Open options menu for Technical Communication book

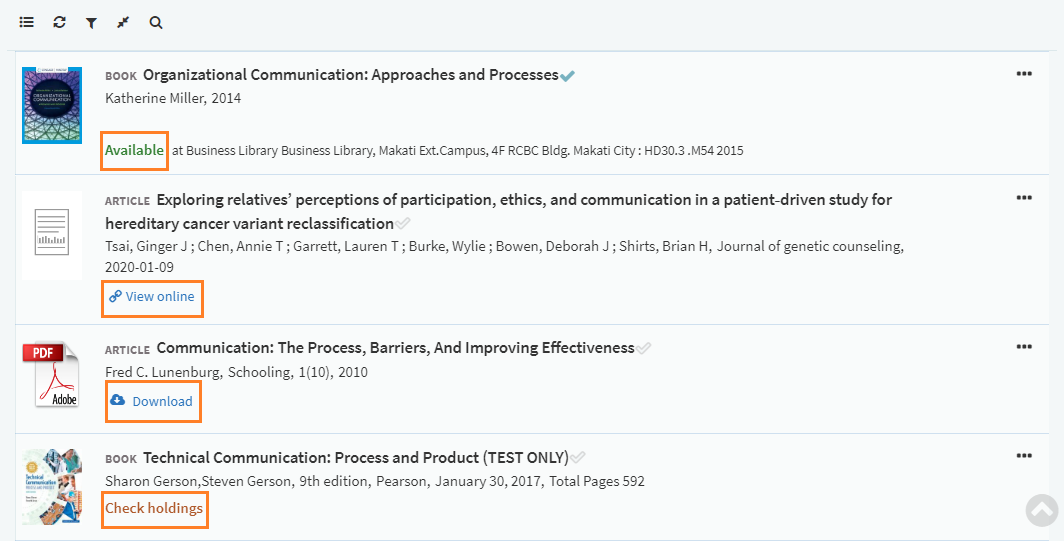[1024, 456]
